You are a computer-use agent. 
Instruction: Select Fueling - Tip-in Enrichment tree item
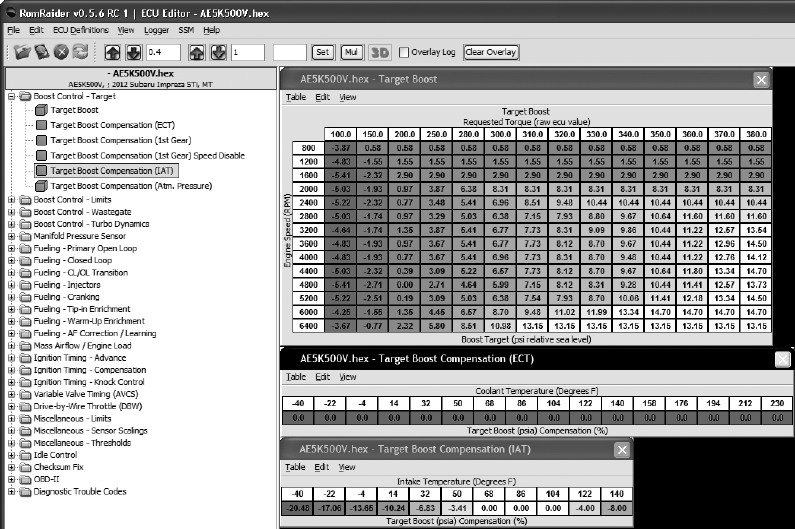[82, 309]
